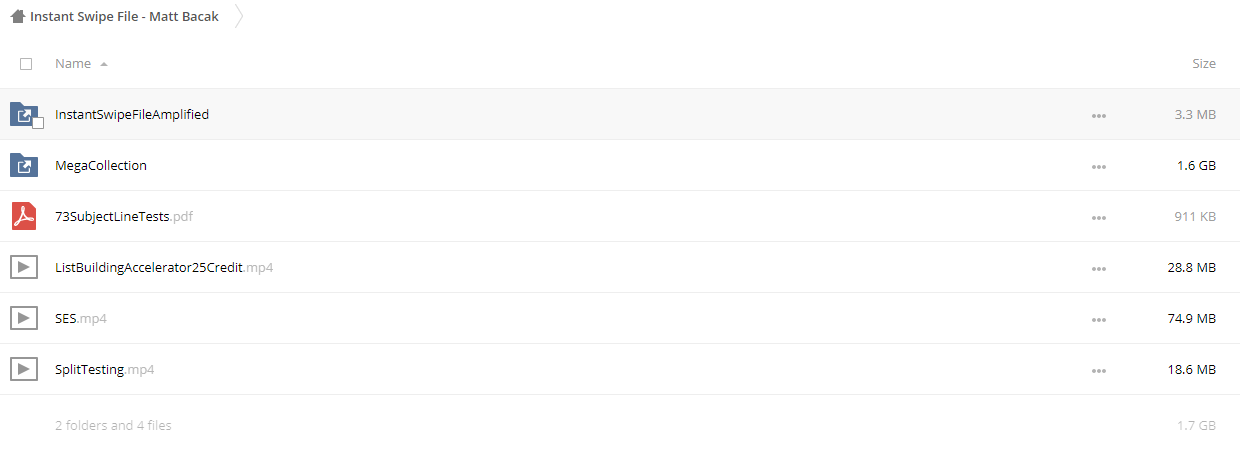Click the video icon for SES.mp4
Viewport: 1240px width, 465px height.
point(23,318)
